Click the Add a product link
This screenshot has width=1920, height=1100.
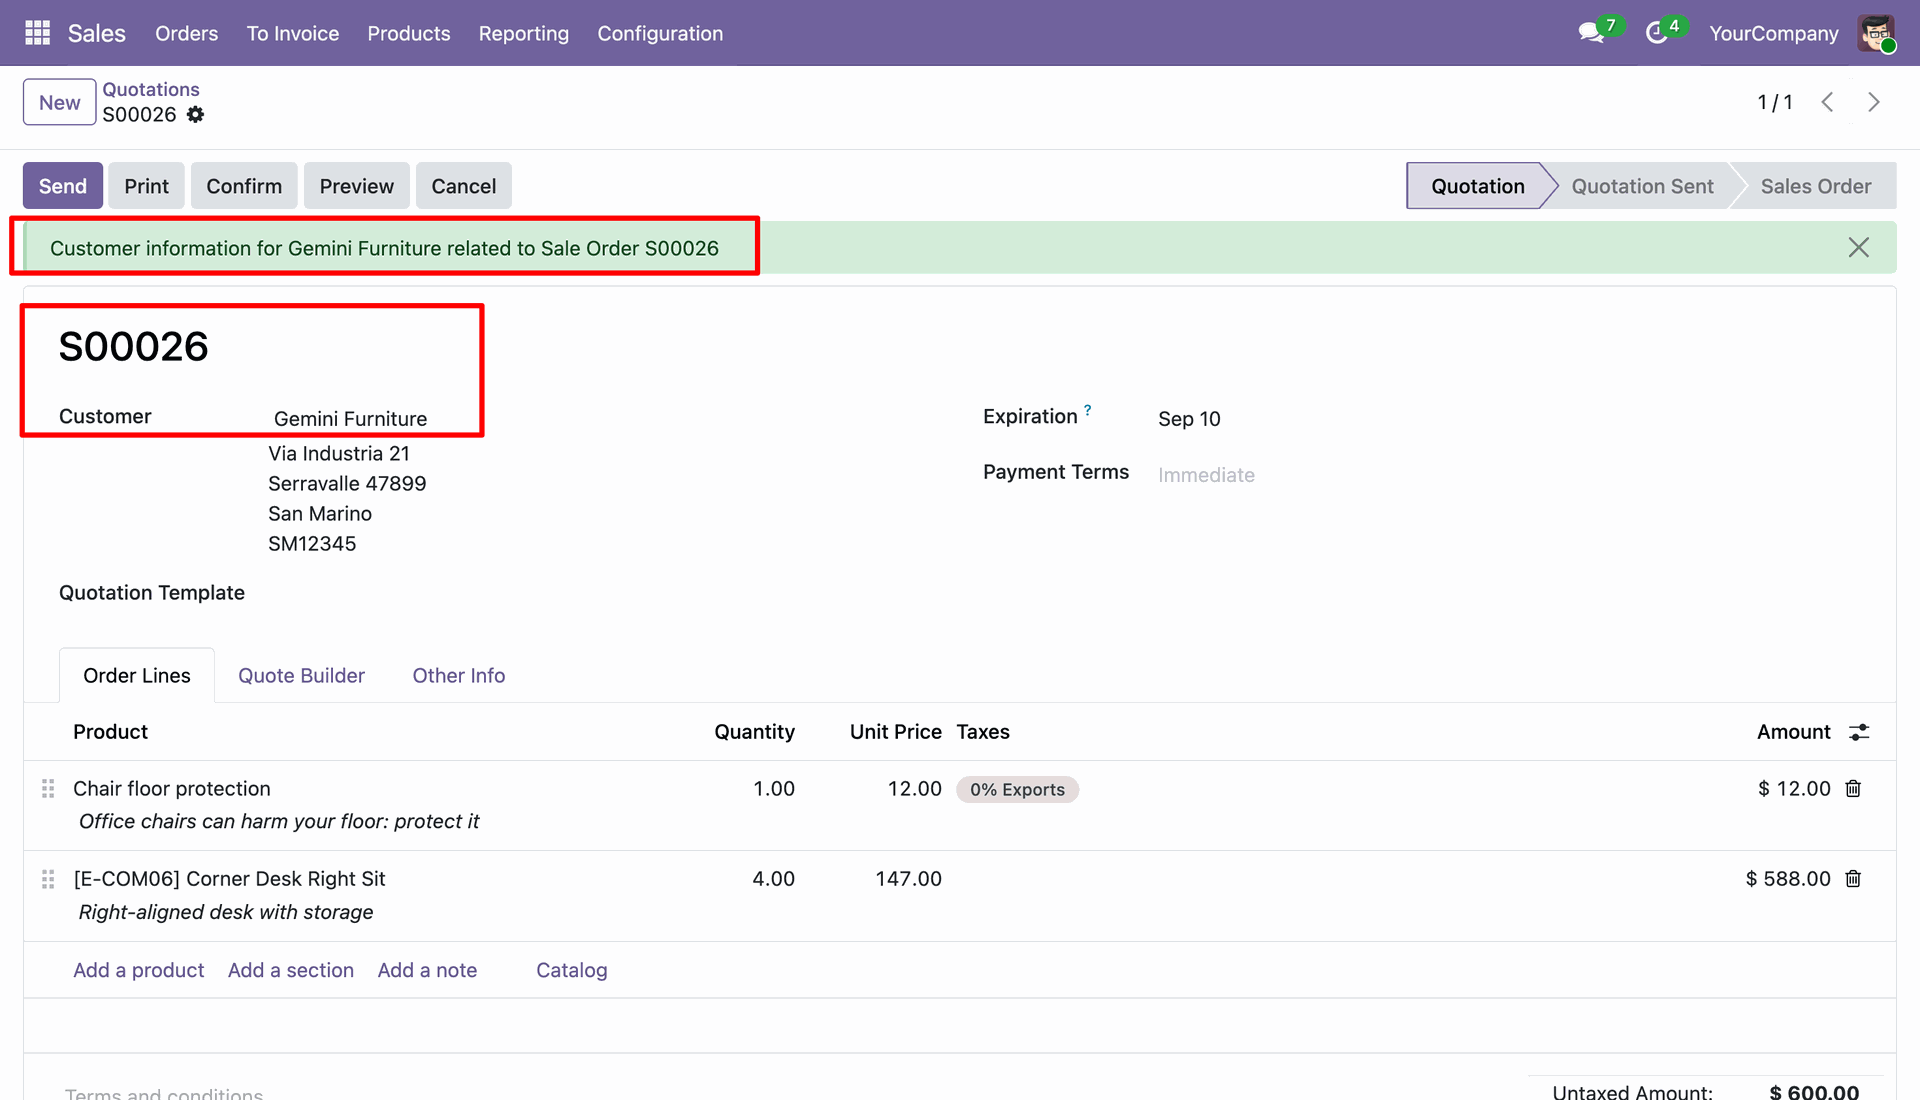138,970
